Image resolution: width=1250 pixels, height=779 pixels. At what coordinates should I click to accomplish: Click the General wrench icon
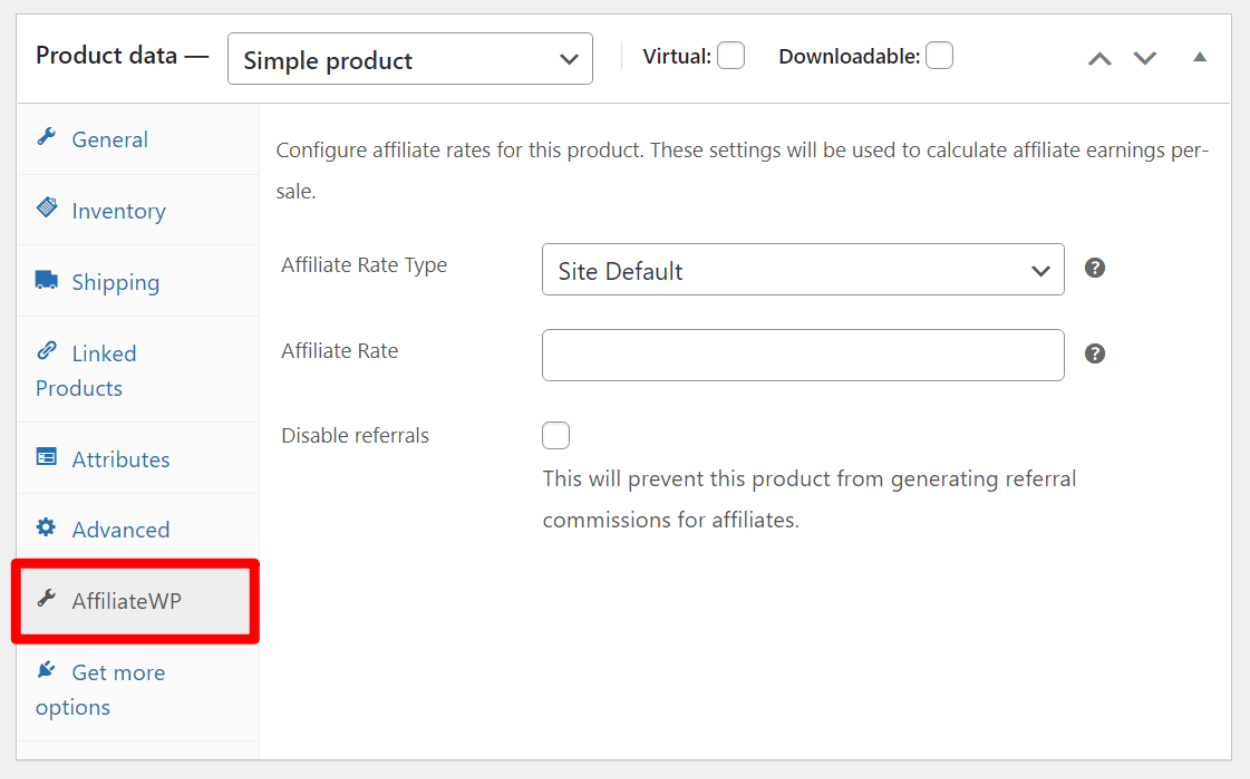[46, 137]
